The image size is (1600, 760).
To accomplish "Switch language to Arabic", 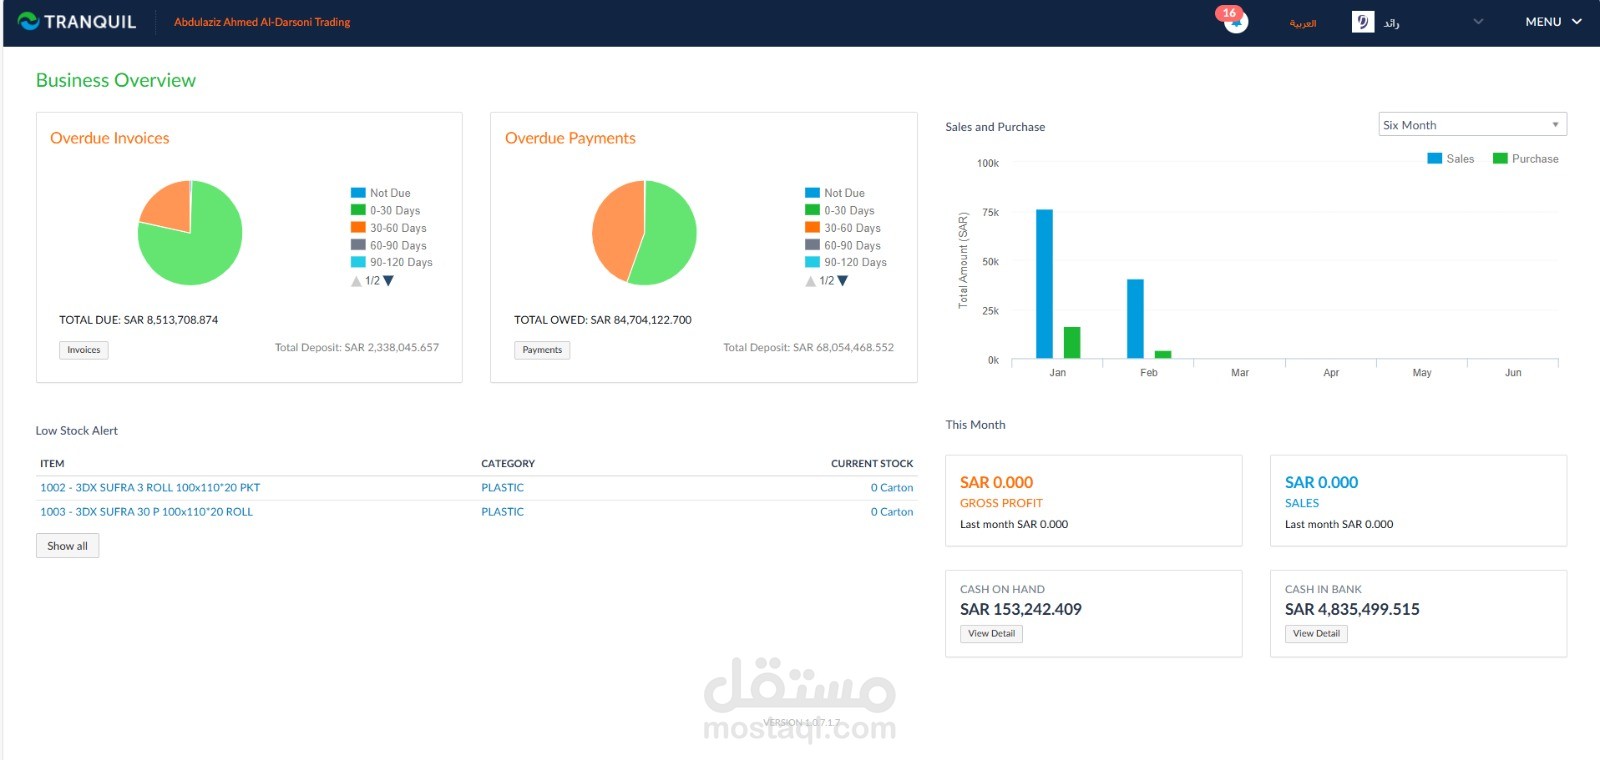I will click(1302, 23).
